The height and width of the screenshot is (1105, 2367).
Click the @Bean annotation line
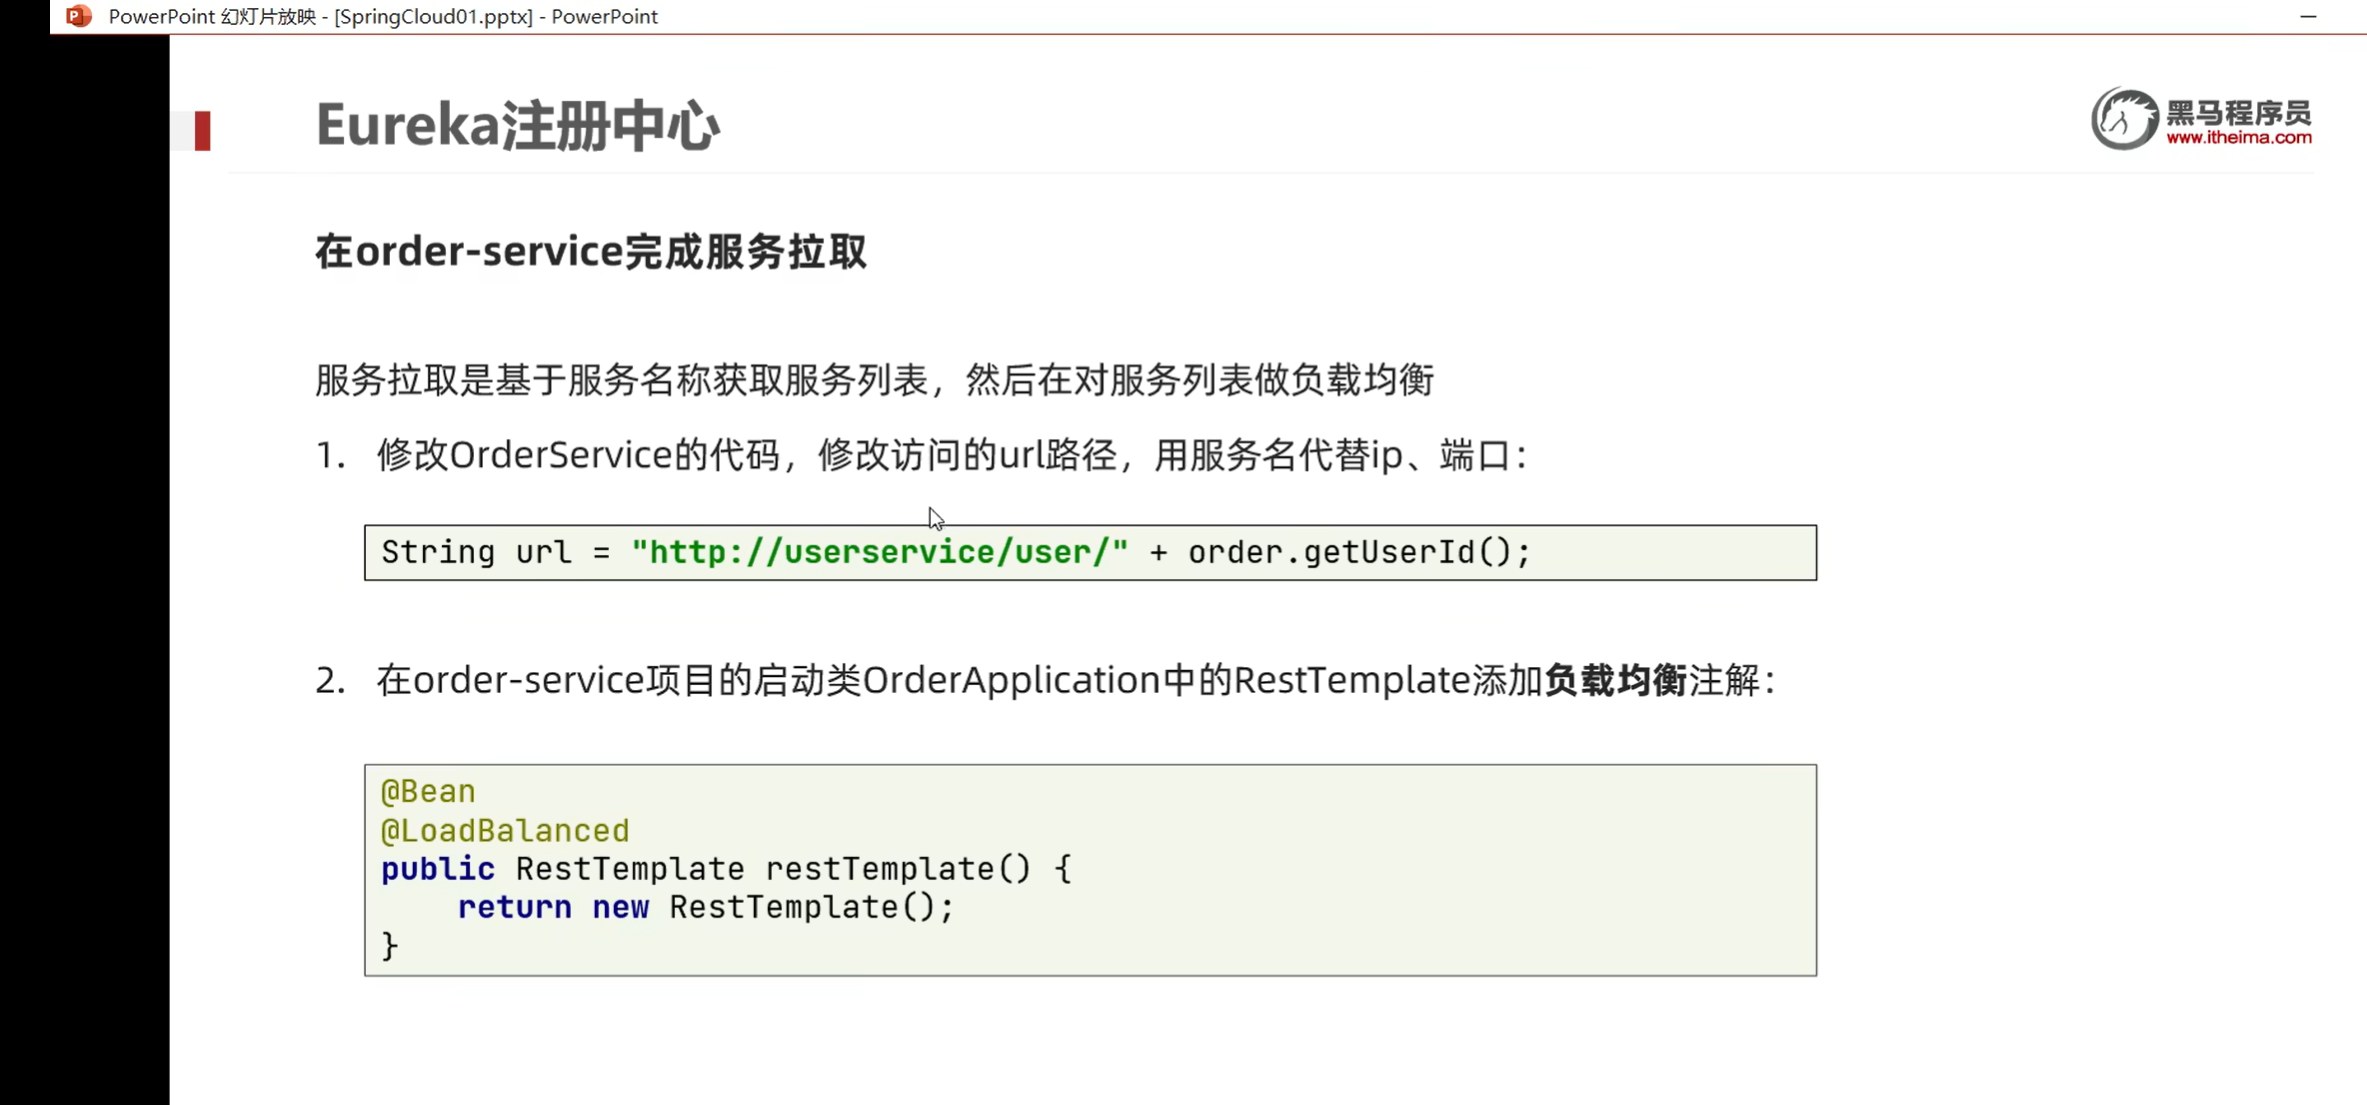pyautogui.click(x=428, y=791)
